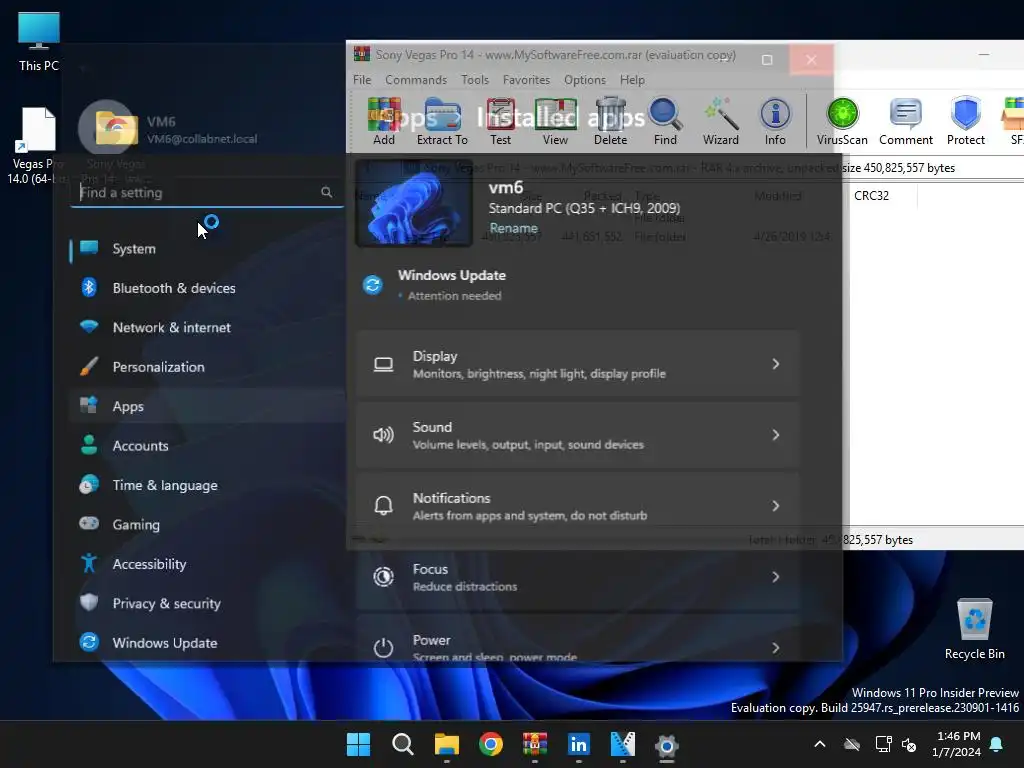Screen dimensions: 1024x768
Task: Click Extract To in WinRAR toolbar
Action: 442,121
